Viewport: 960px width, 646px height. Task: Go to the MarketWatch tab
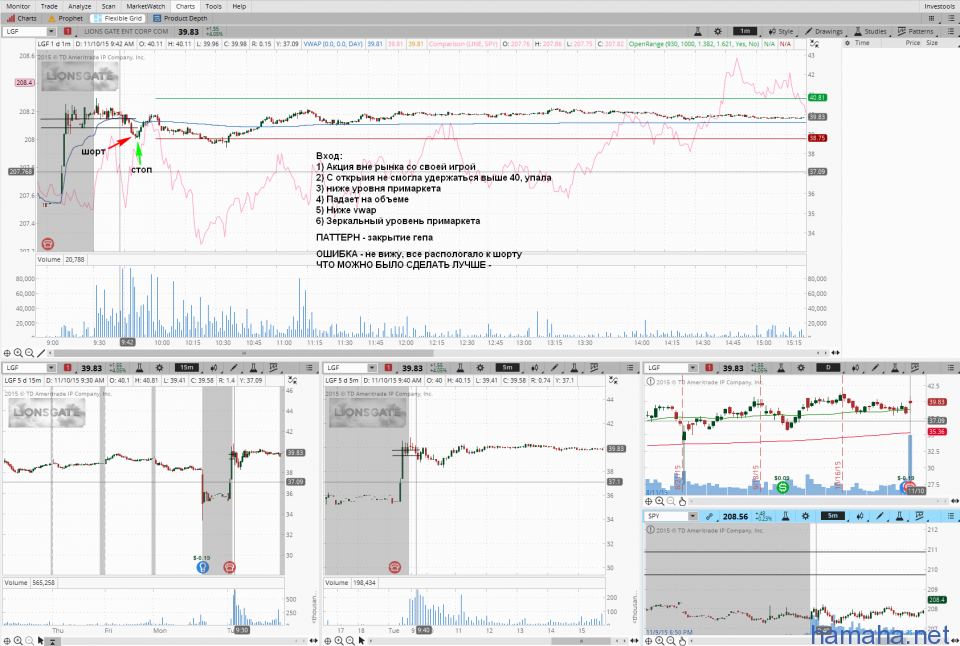146,6
